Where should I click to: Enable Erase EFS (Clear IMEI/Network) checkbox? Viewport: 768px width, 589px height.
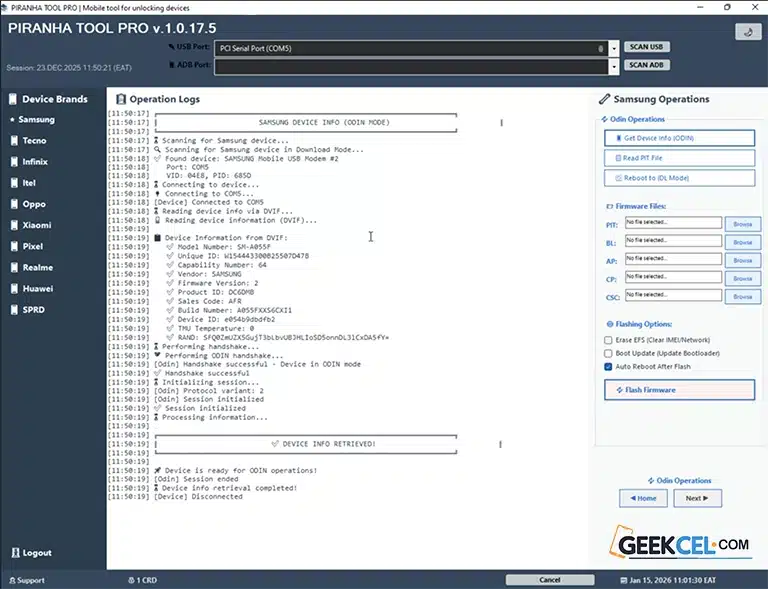pyautogui.click(x=608, y=340)
